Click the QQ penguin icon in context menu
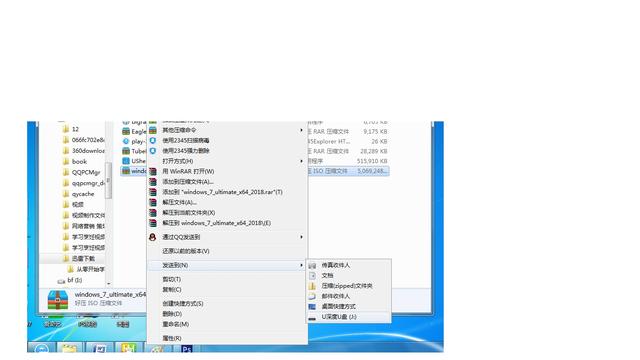Screen dimensions: 640x360 tap(153, 237)
